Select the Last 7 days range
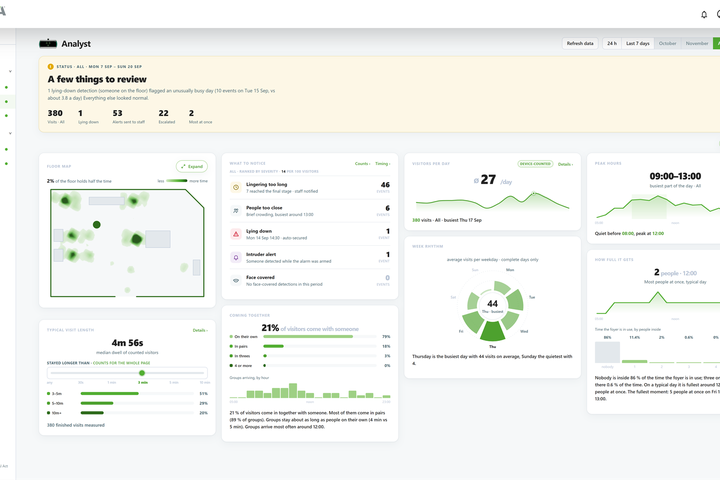The image size is (720, 480). [x=638, y=43]
